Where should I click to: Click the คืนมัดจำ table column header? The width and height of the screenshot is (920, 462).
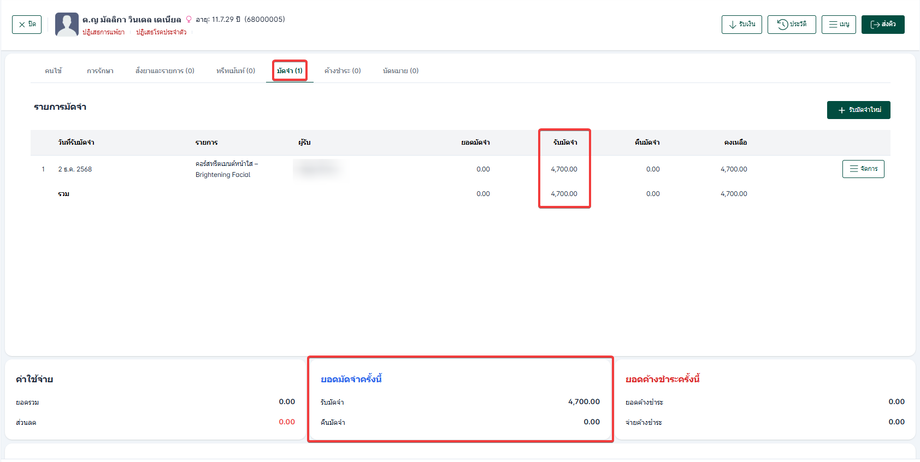[647, 143]
